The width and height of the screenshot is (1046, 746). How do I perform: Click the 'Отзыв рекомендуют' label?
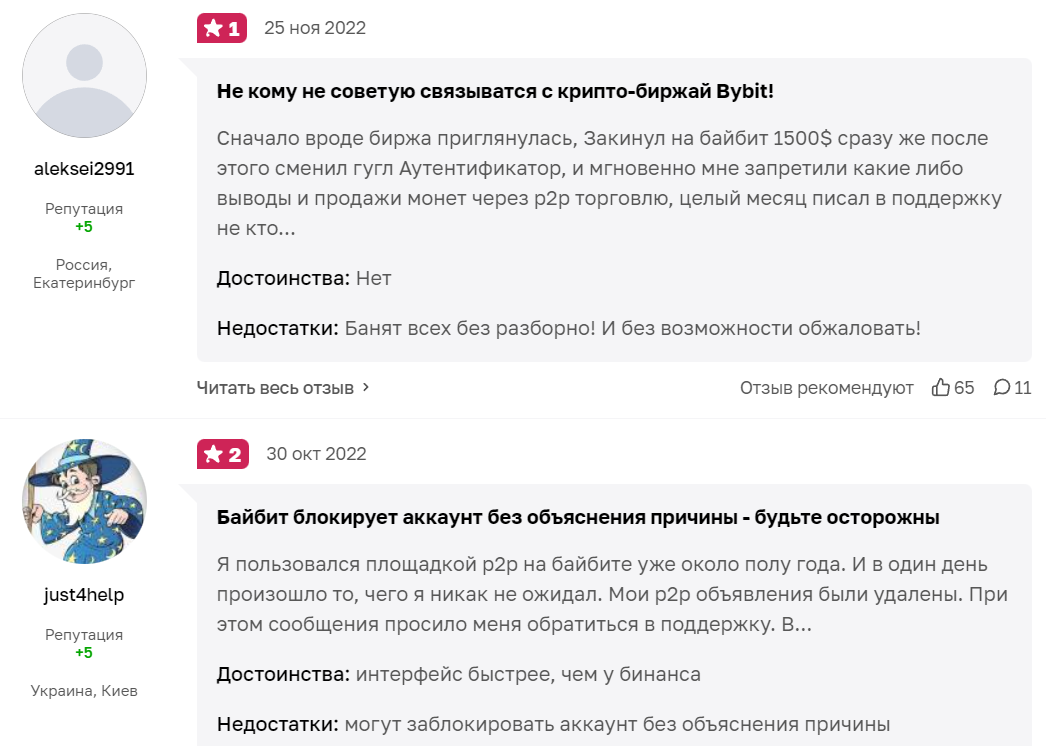coord(827,388)
